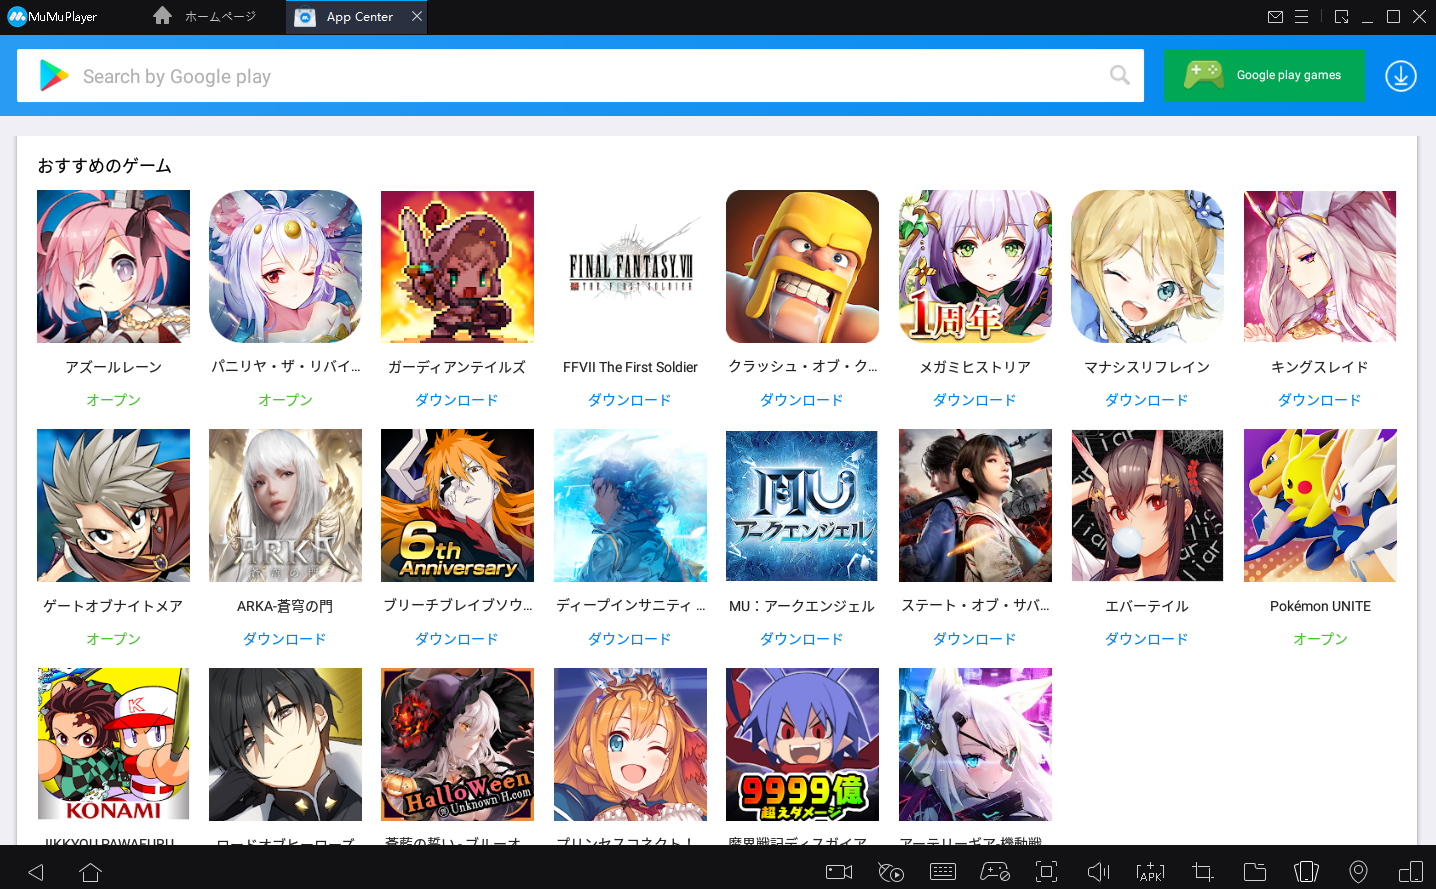
Task: Open the operation recorder macro icon
Action: (x=891, y=872)
